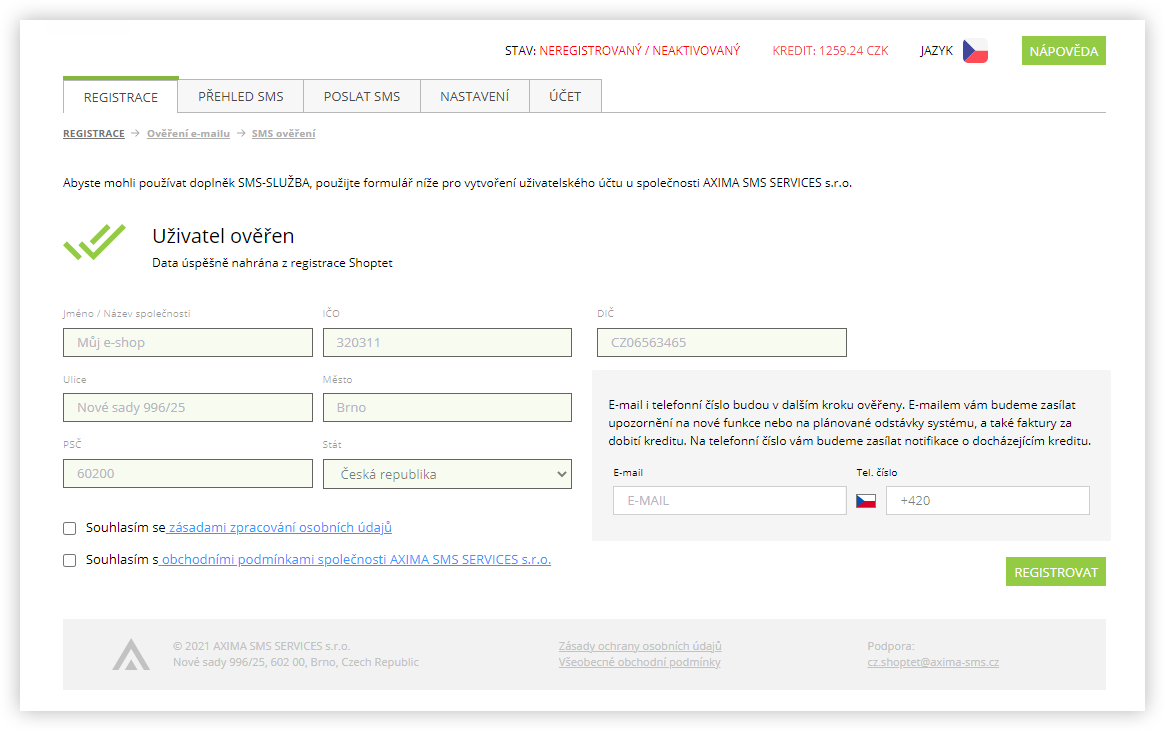Go to the NASTAVENÍ tab
Screen dimensions: 1165x731
tap(475, 97)
